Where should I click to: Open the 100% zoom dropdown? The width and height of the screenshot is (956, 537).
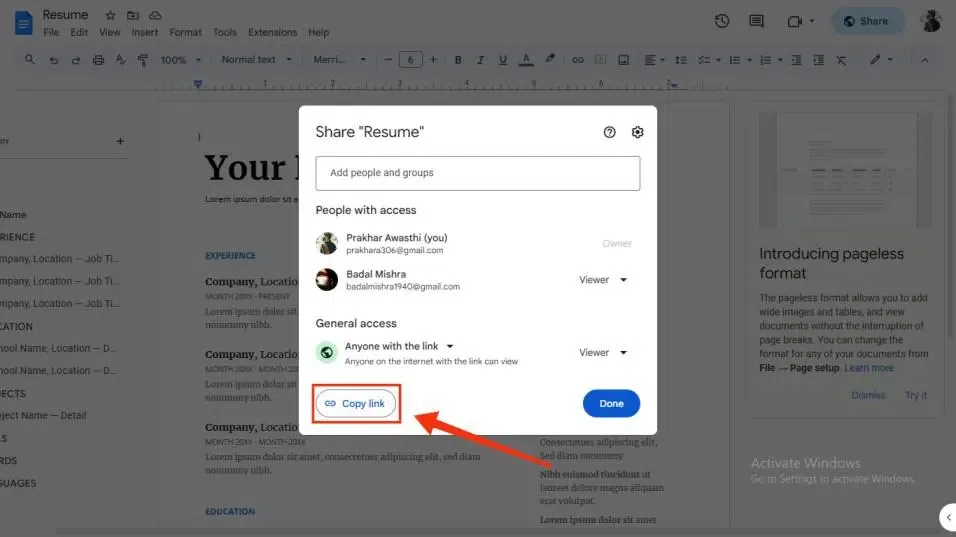pyautogui.click(x=180, y=60)
